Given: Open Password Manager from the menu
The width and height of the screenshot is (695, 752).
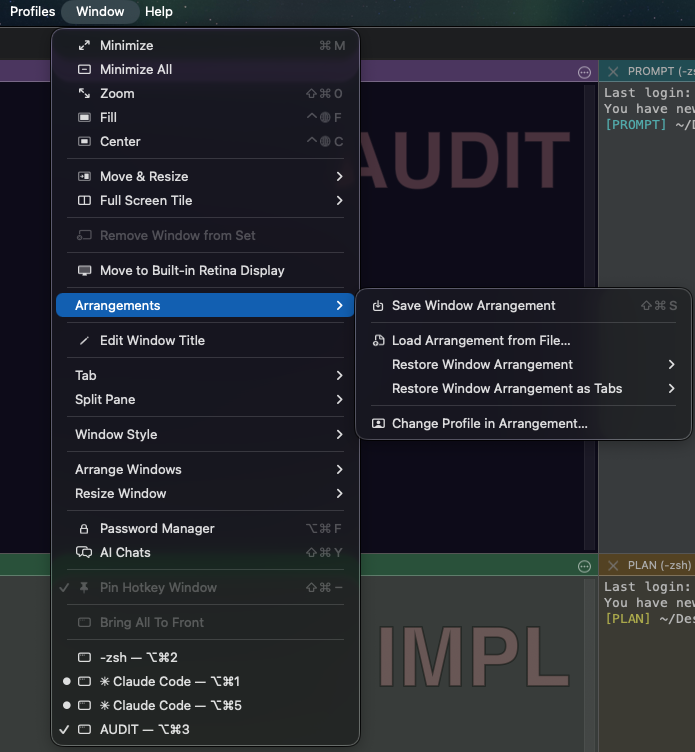Looking at the screenshot, I should pos(205,529).
